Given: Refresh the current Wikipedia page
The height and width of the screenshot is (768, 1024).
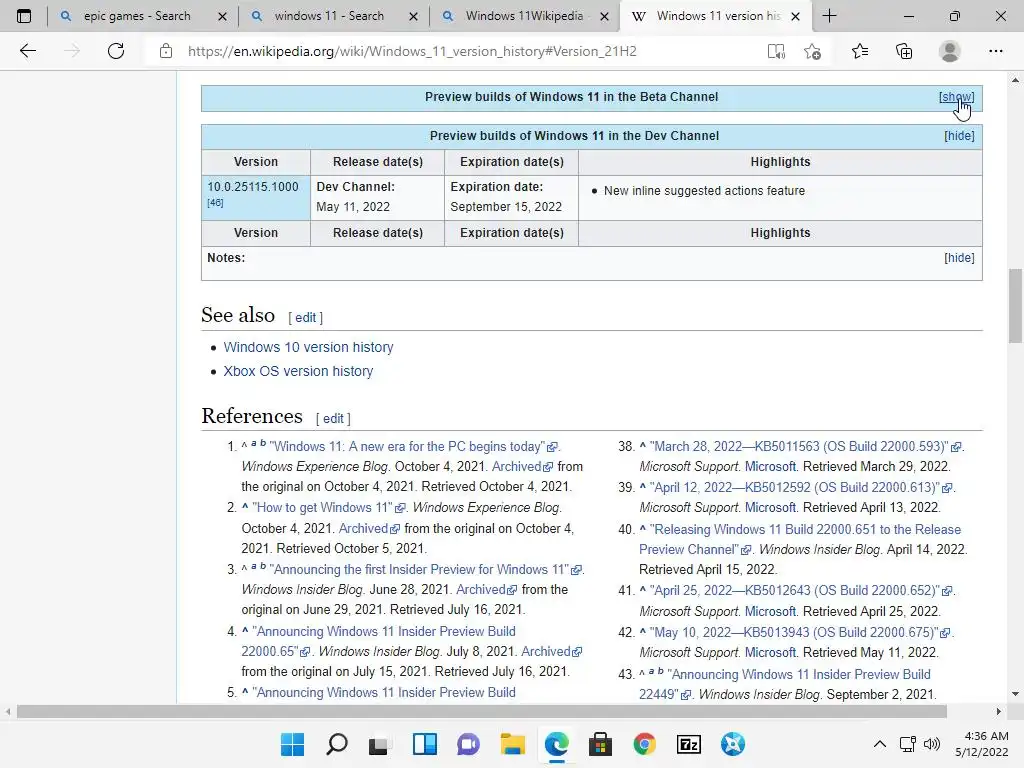Looking at the screenshot, I should pyautogui.click(x=116, y=51).
